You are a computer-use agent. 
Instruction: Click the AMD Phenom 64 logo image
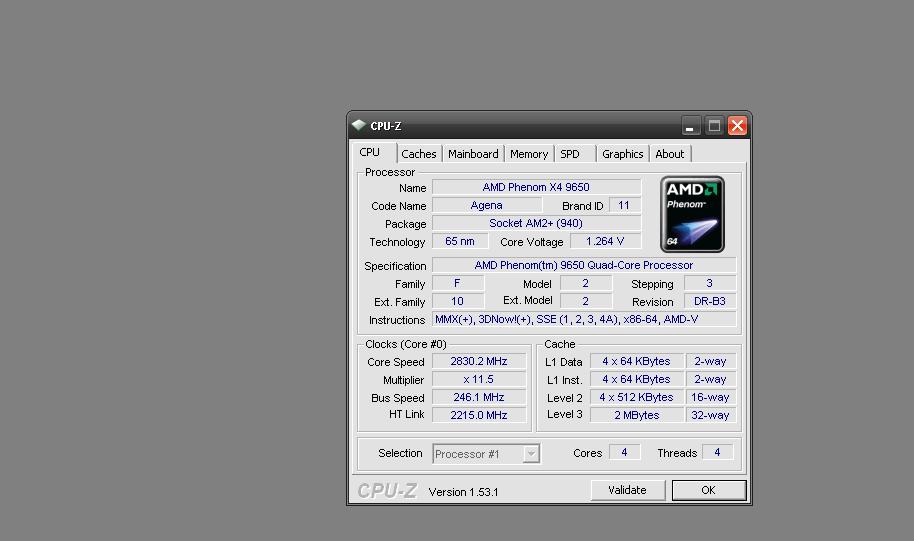(692, 215)
